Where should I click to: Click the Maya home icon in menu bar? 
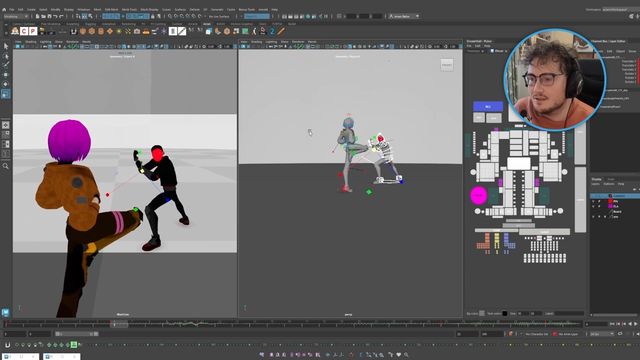[x=4, y=9]
